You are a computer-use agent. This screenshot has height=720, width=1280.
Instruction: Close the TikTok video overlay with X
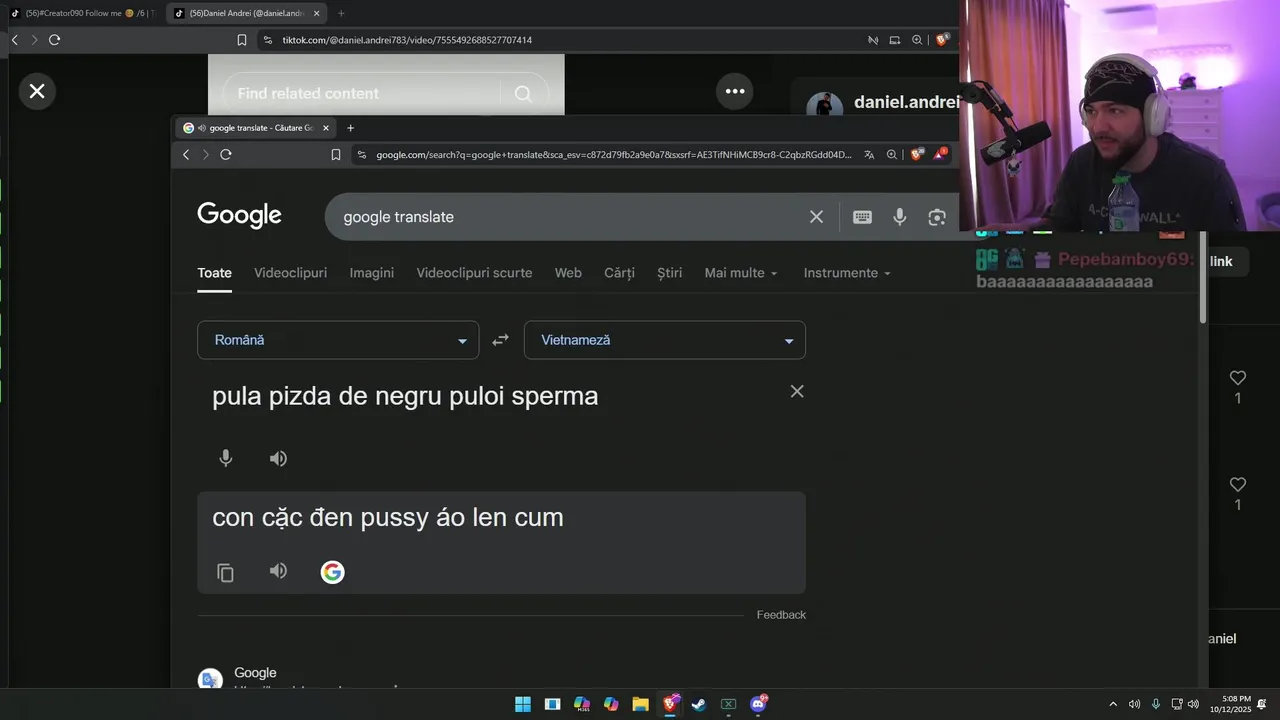[37, 91]
